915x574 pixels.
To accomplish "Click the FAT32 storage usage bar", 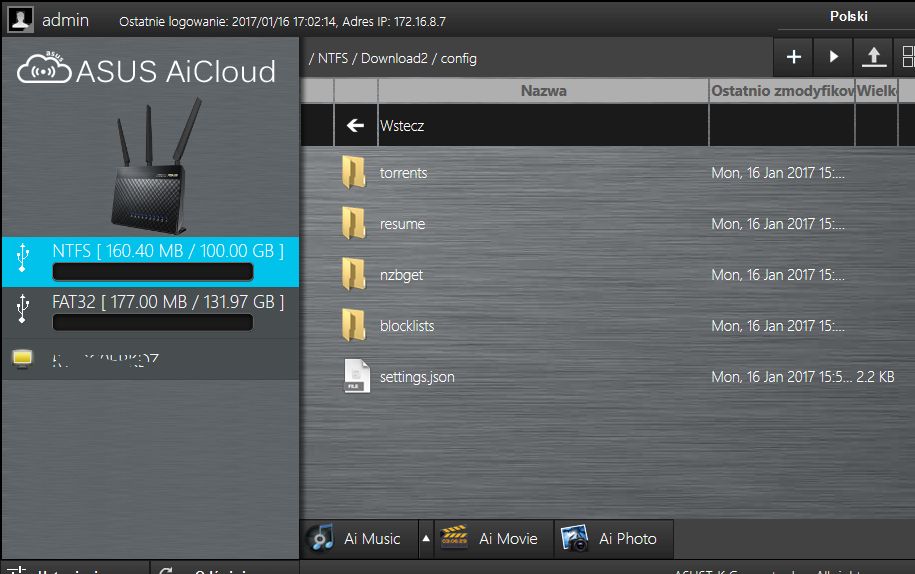I will coord(153,323).
